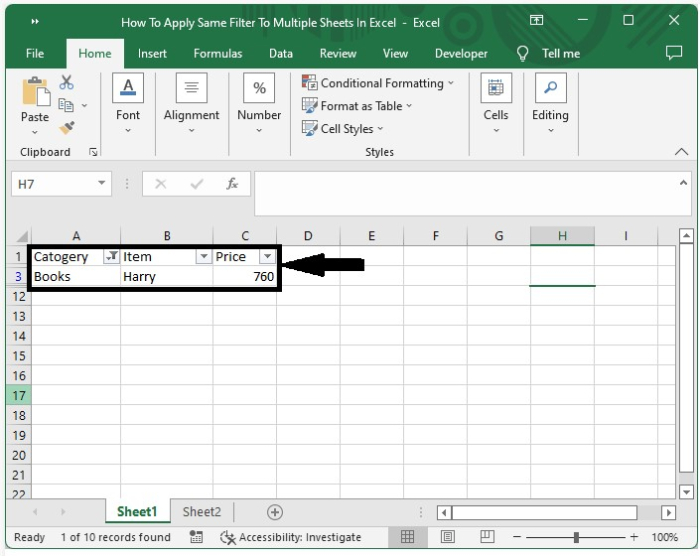Click the vertical scrollbar track
Viewport: 700px width, 556px height.
(686, 357)
